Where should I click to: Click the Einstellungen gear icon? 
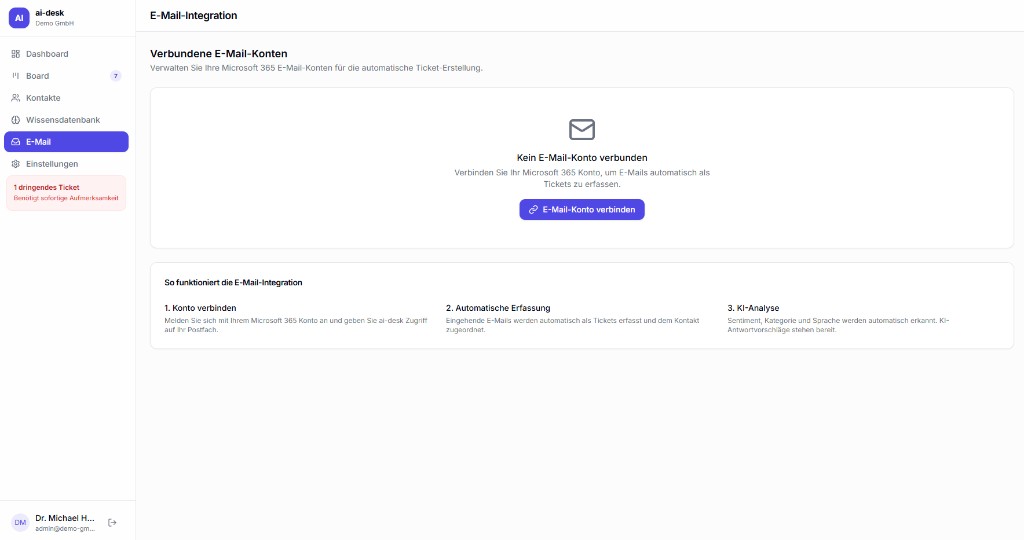(15, 164)
